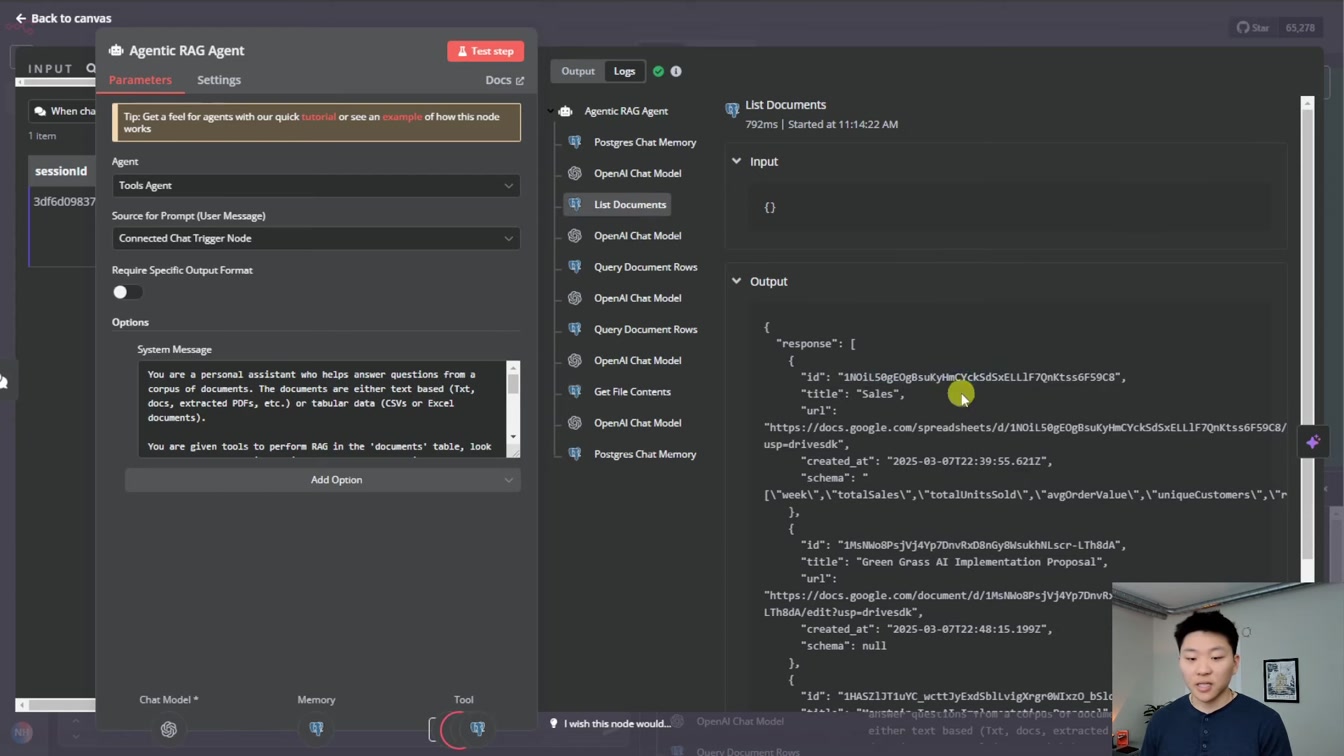Viewport: 1344px width, 756px height.
Task: Collapse the Agentic RAG Agent log tree chevron
Action: pos(550,111)
